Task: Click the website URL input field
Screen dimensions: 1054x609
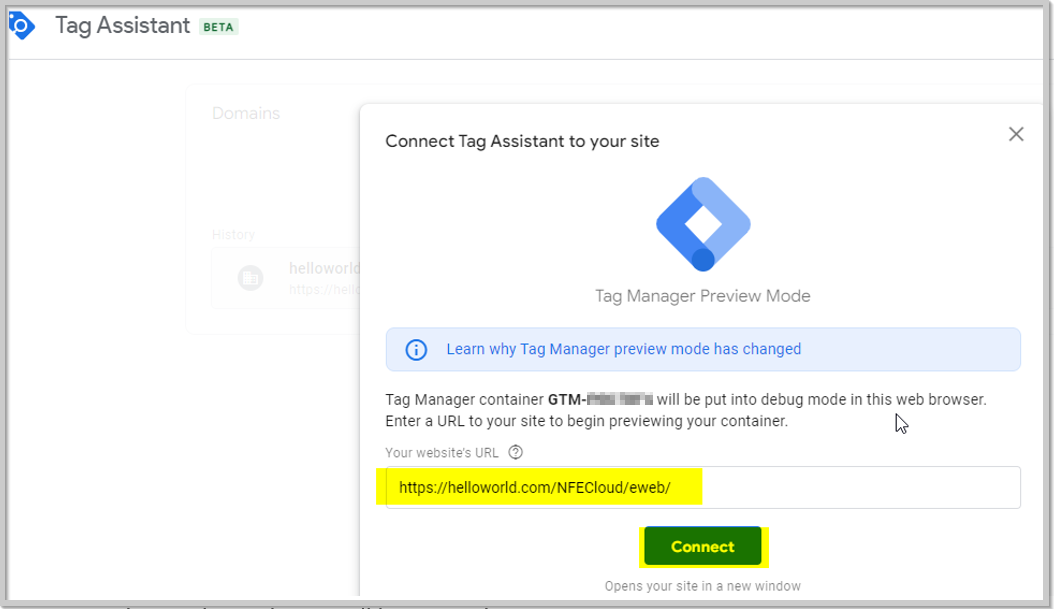Action: click(703, 487)
